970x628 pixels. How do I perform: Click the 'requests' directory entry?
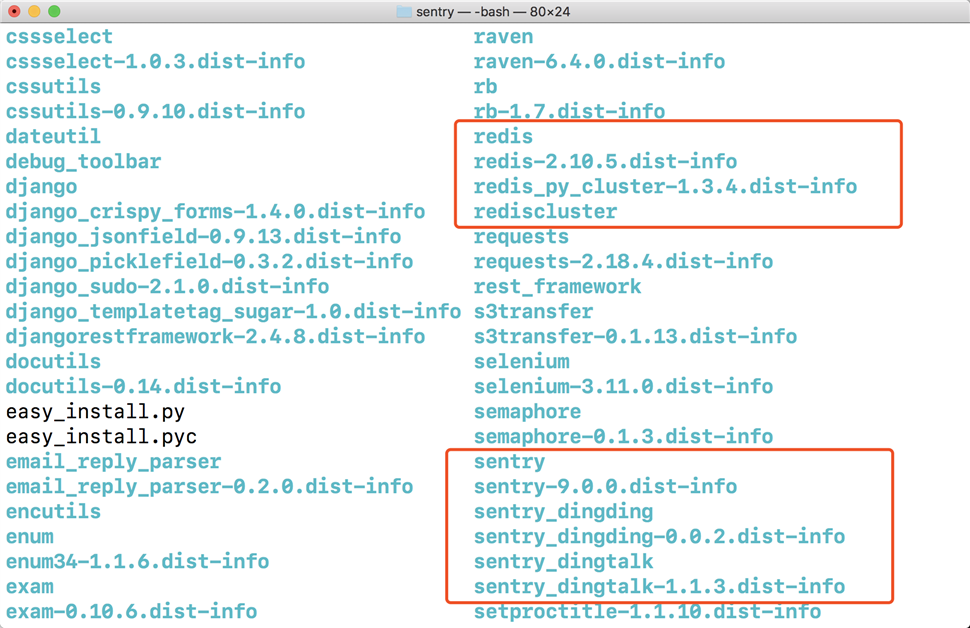pos(521,237)
